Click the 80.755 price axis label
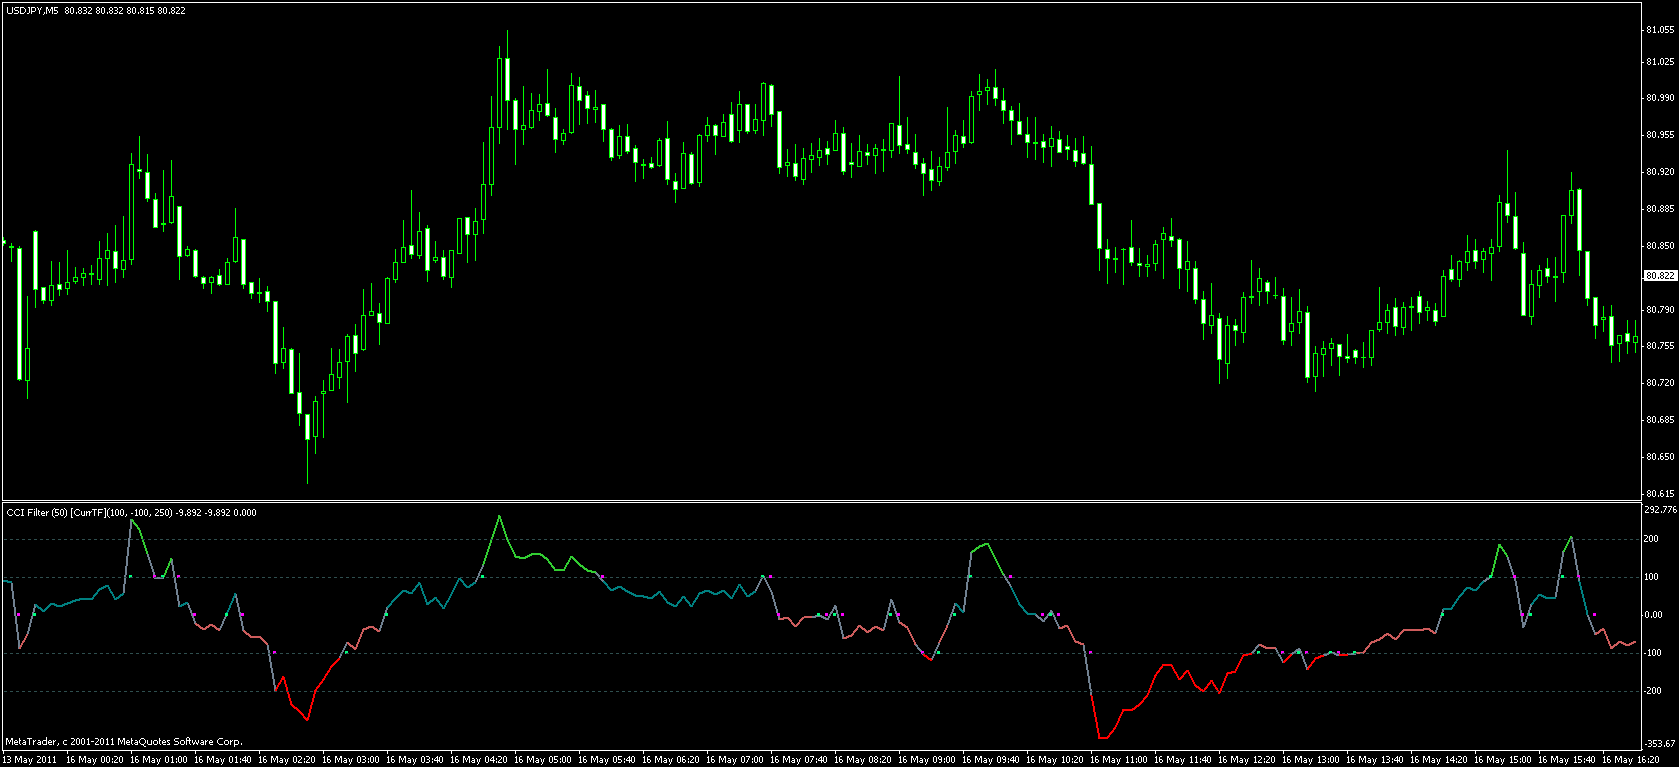 coord(1659,346)
